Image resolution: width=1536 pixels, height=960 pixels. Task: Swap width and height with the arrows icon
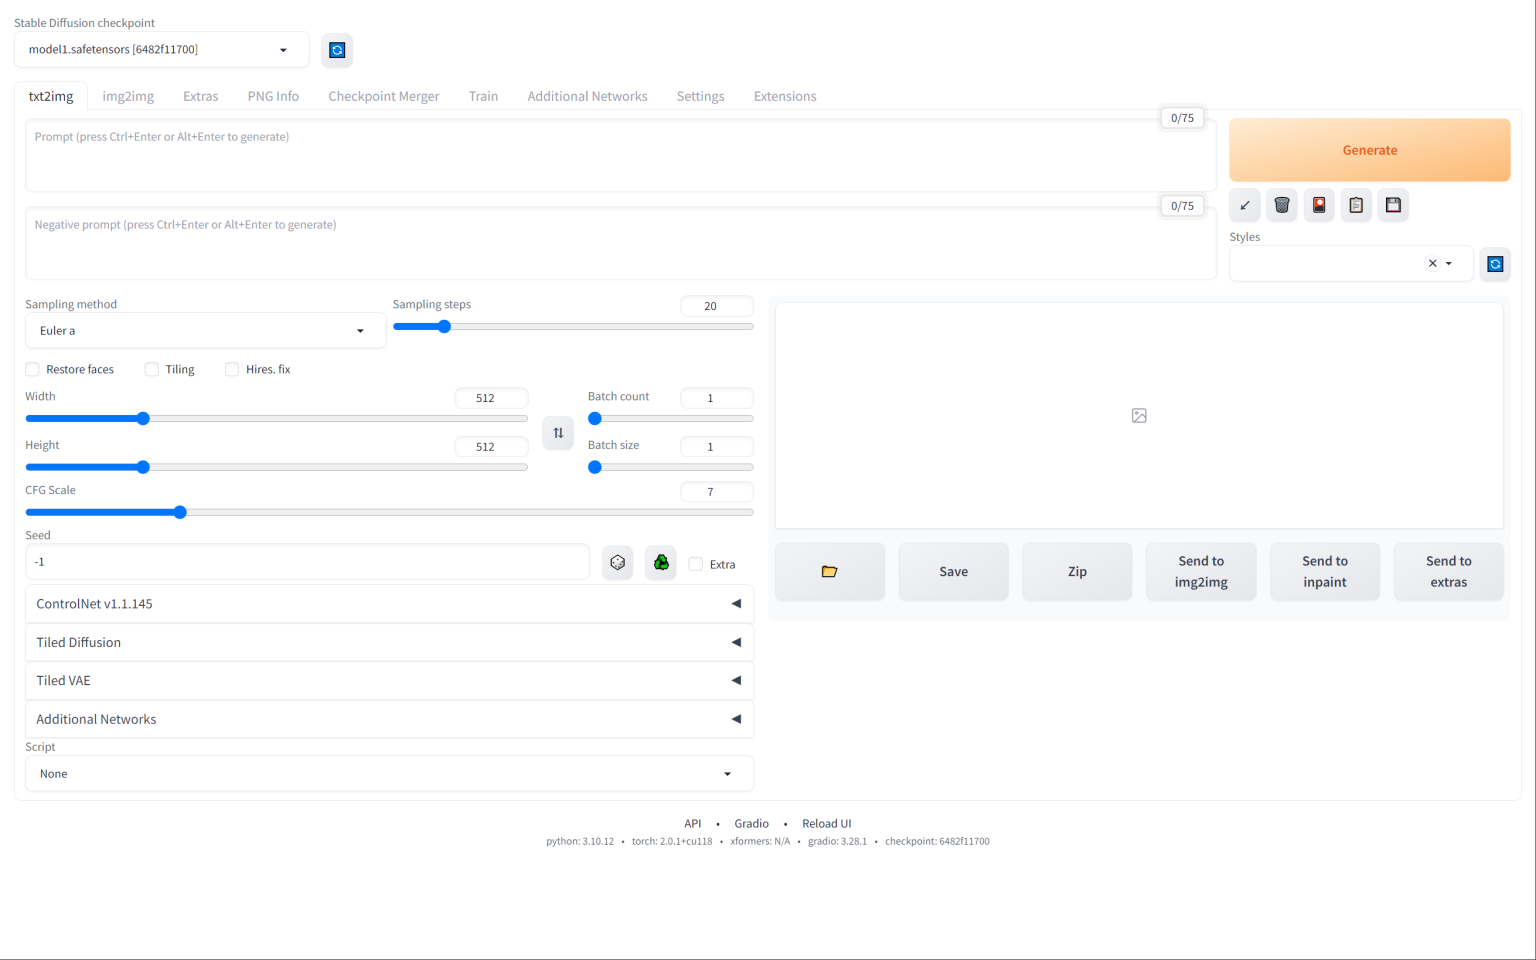point(558,433)
